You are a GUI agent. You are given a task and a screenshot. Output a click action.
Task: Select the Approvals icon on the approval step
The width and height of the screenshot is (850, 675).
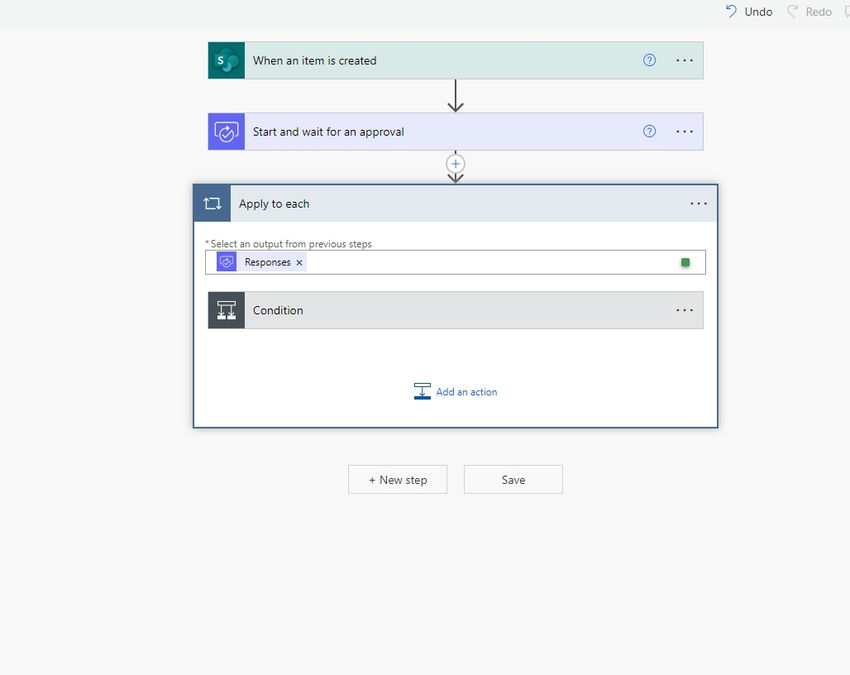click(225, 131)
